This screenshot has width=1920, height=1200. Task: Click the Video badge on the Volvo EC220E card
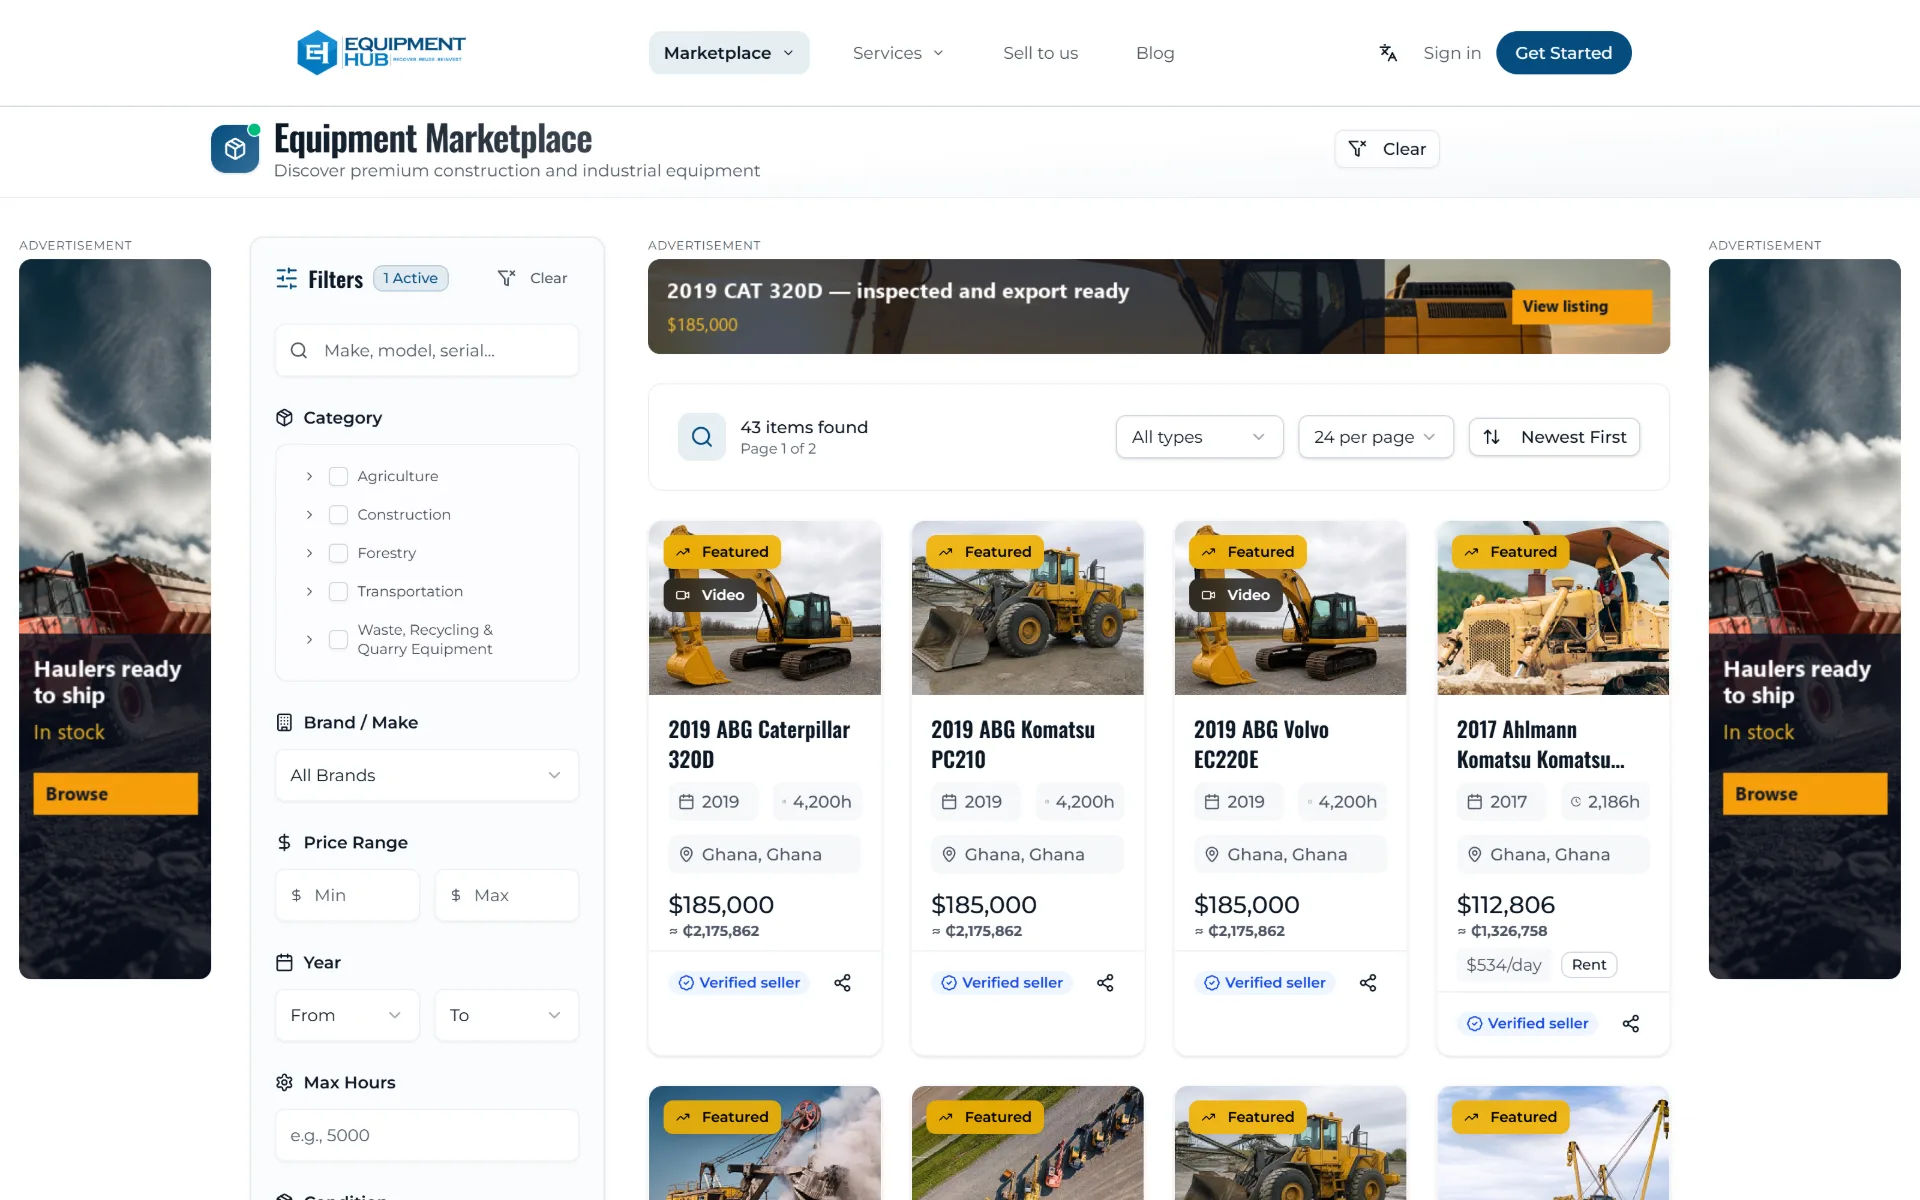pos(1236,595)
